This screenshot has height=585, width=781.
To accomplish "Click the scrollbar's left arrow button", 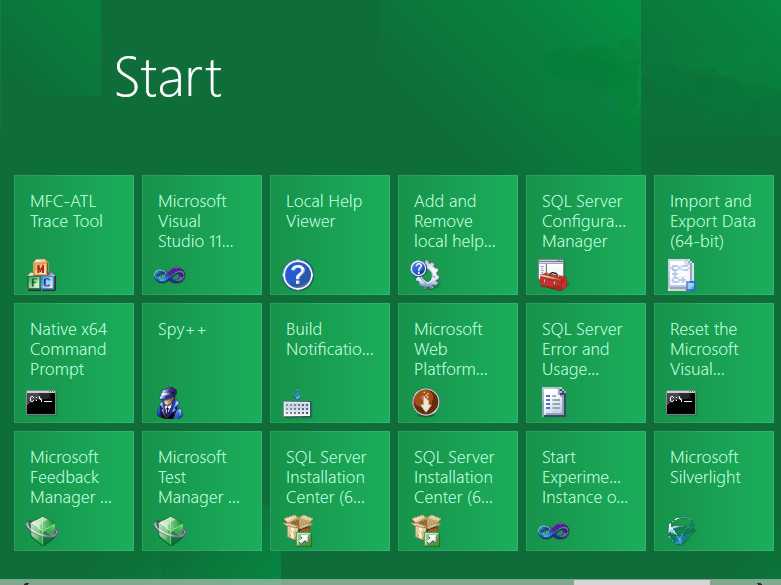I will pos(25,582).
